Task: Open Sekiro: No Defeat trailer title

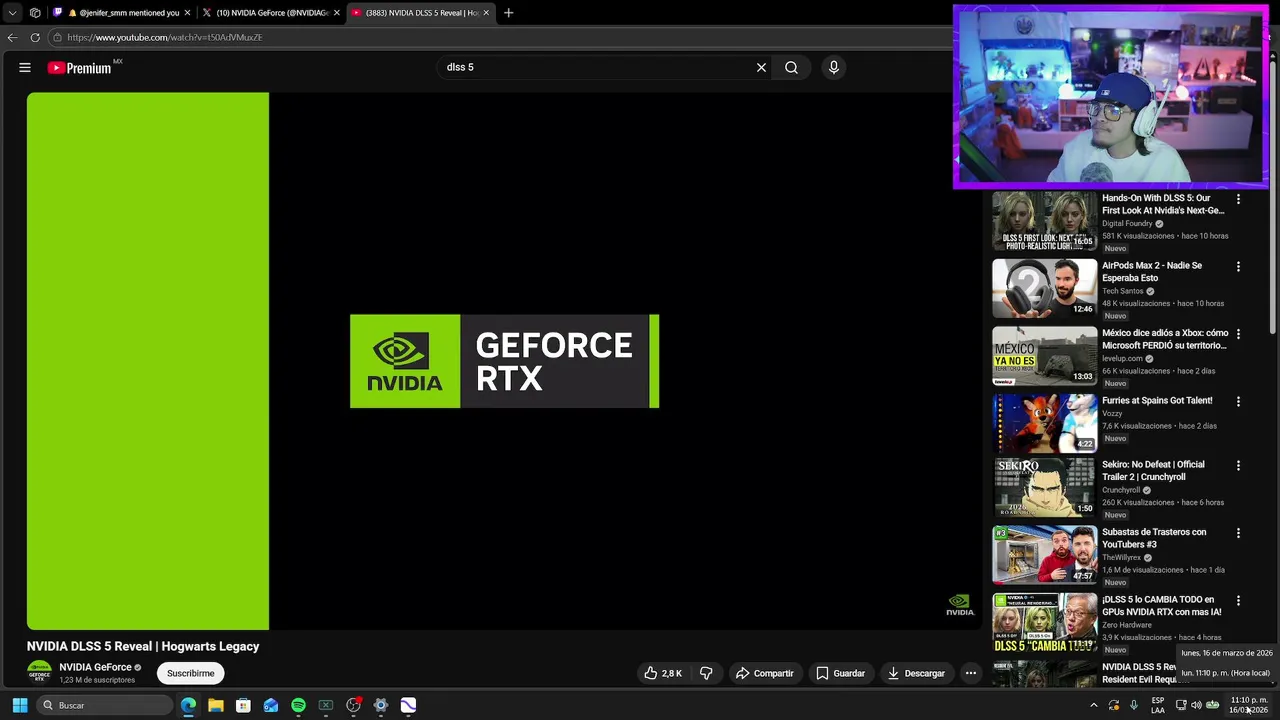Action: click(1153, 471)
